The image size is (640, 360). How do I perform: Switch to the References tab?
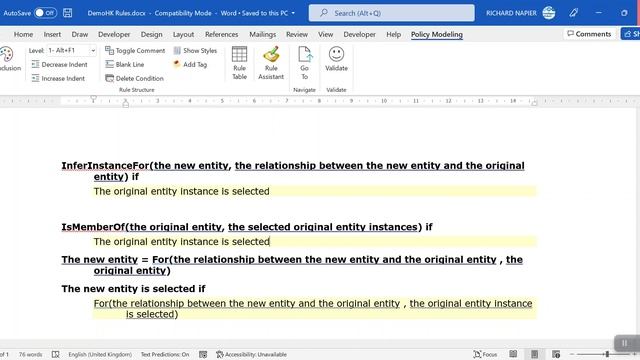point(221,35)
